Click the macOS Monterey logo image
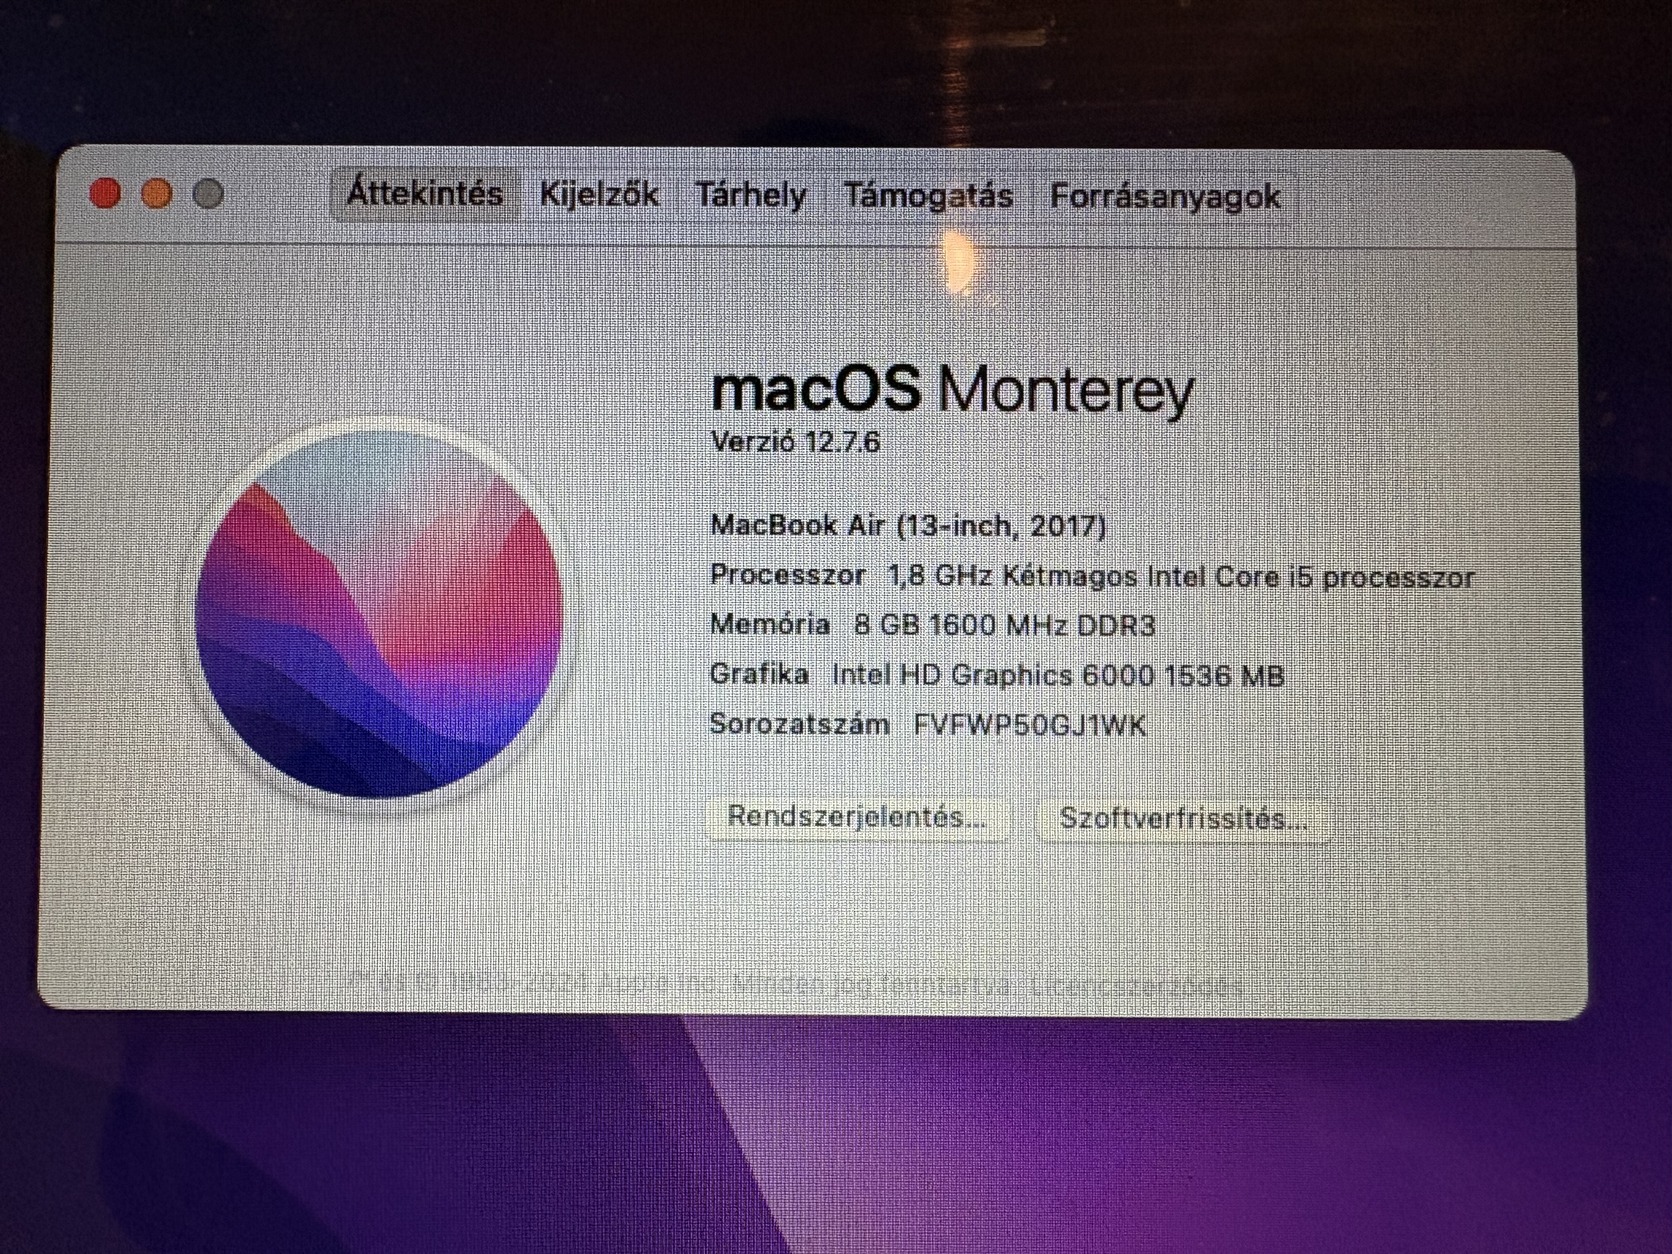Image resolution: width=1672 pixels, height=1254 pixels. [379, 614]
